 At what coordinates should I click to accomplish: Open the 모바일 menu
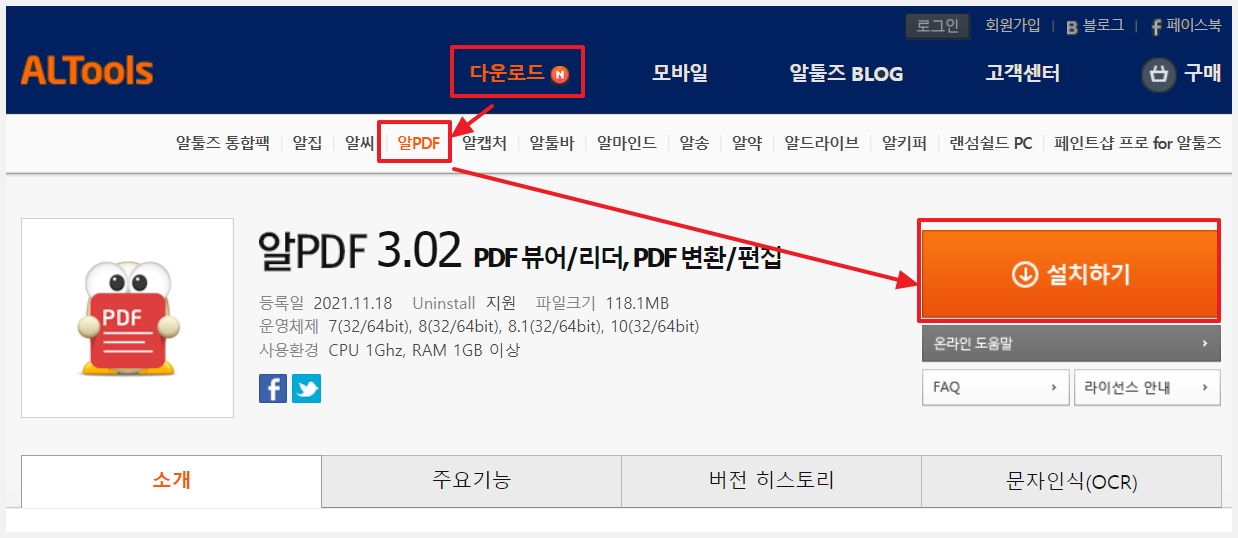[680, 73]
